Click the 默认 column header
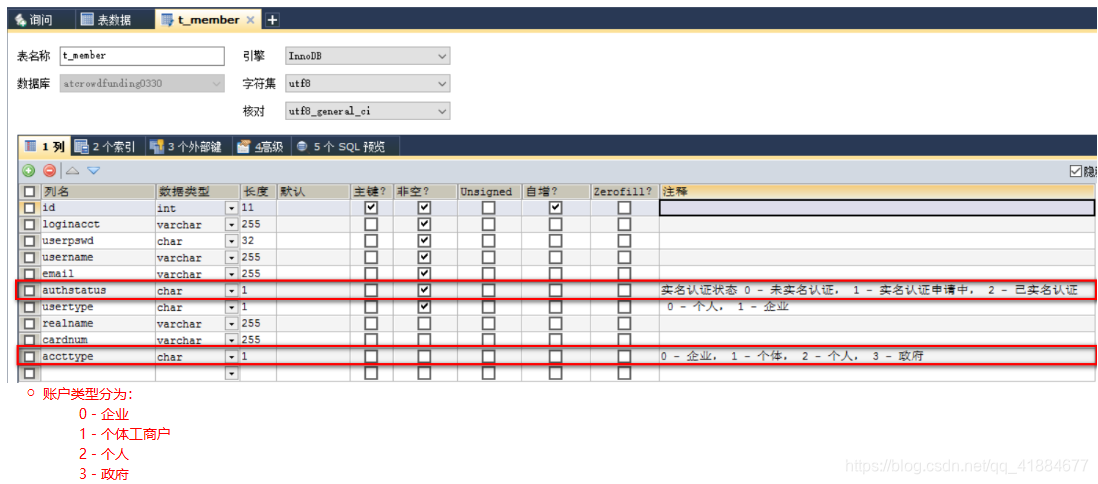Image resolution: width=1098 pixels, height=484 pixels. point(314,192)
